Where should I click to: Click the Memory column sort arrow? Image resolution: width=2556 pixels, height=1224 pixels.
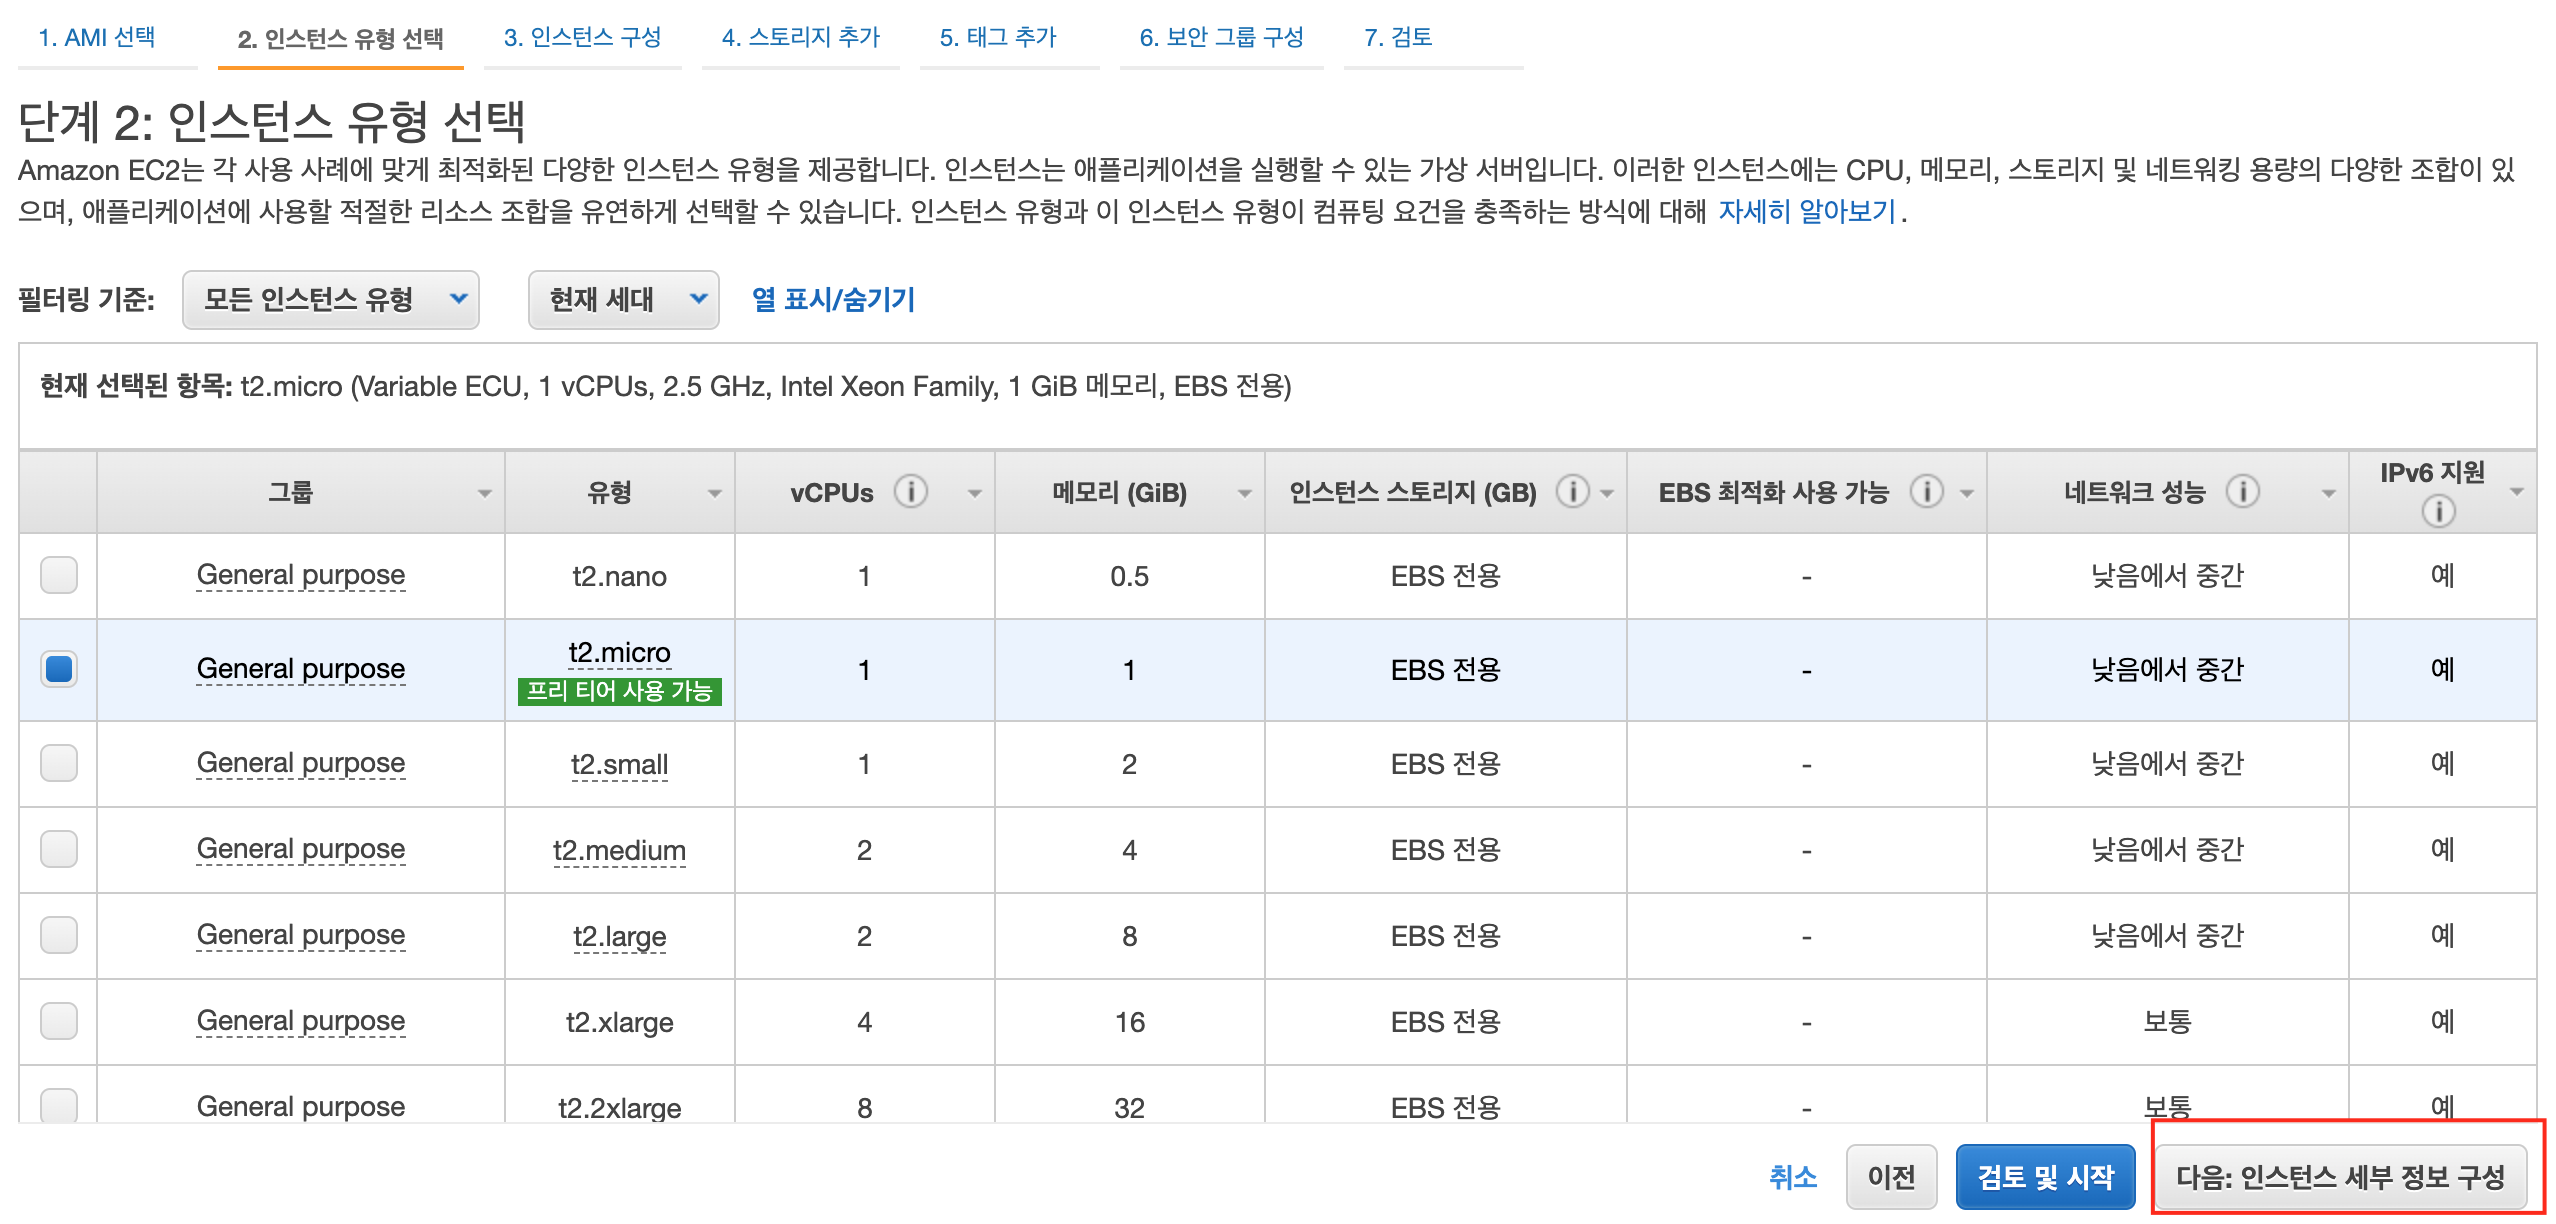pos(1244,493)
